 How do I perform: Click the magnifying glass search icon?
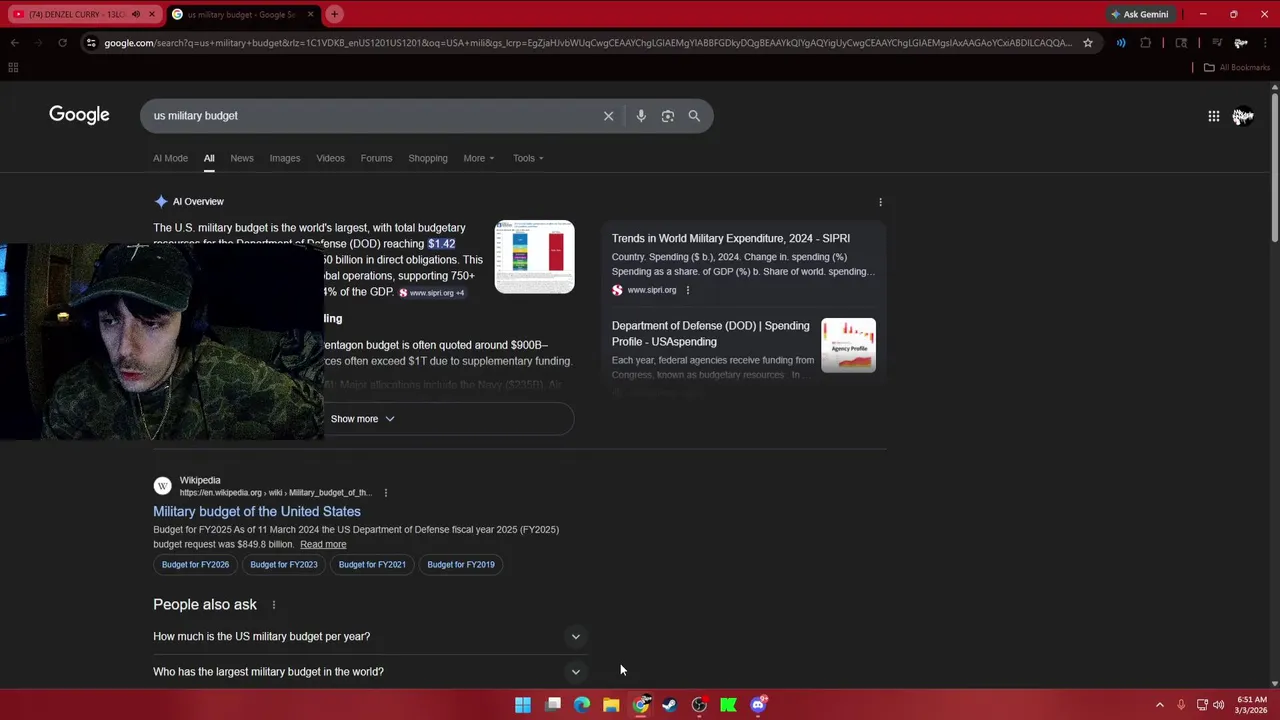coord(694,116)
